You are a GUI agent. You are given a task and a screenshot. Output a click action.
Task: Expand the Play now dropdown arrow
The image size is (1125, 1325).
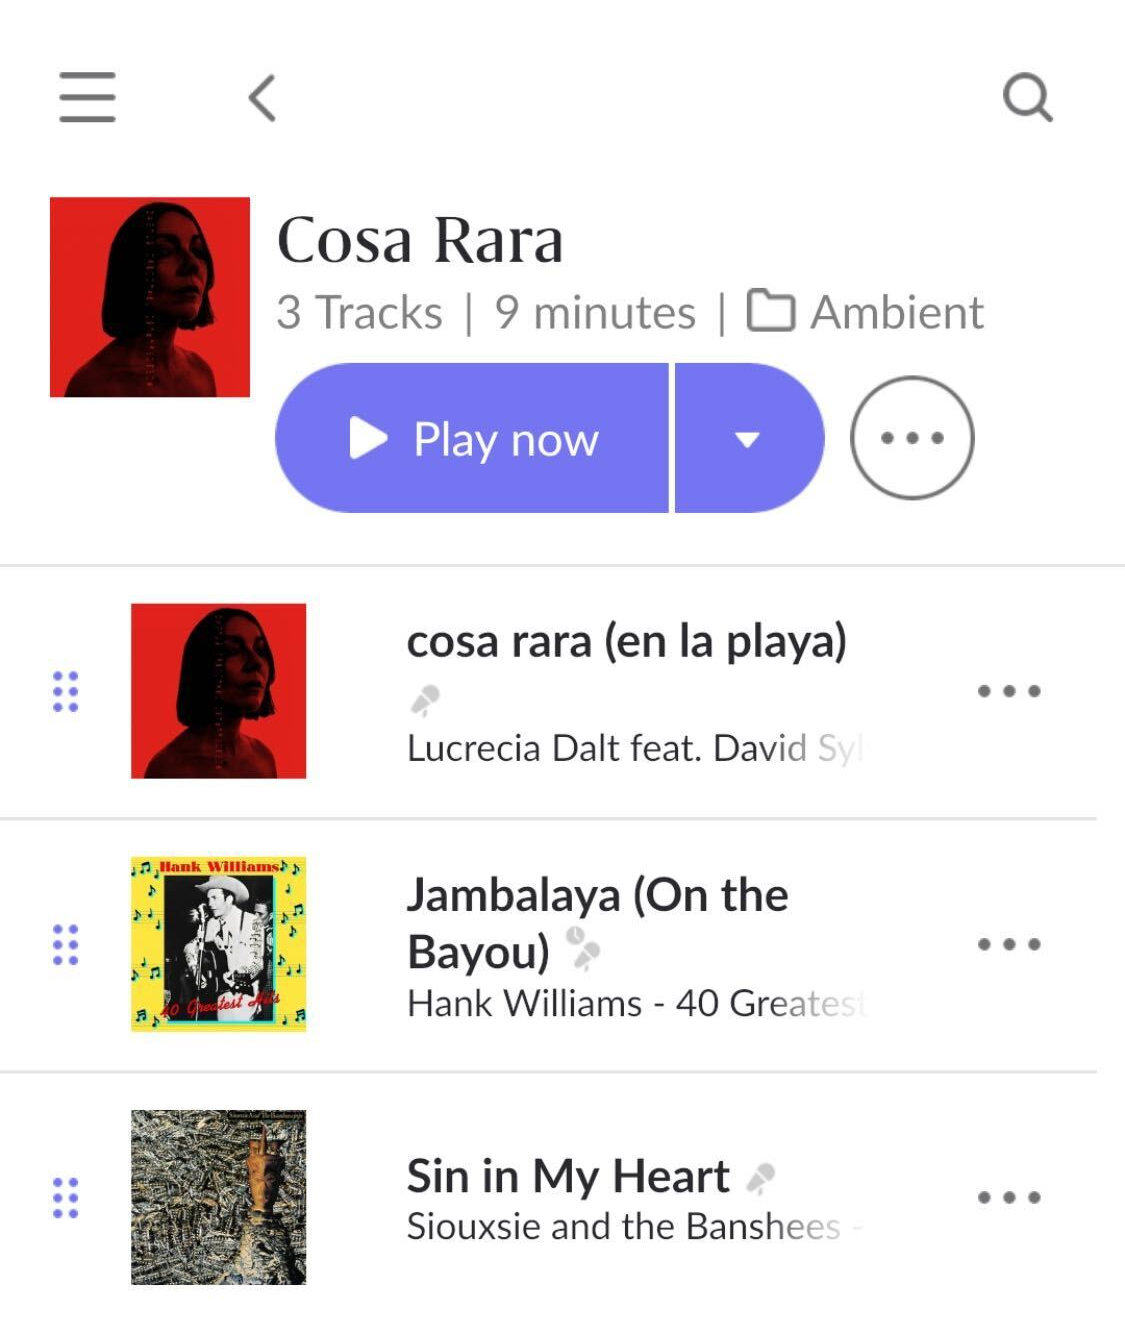coord(748,438)
